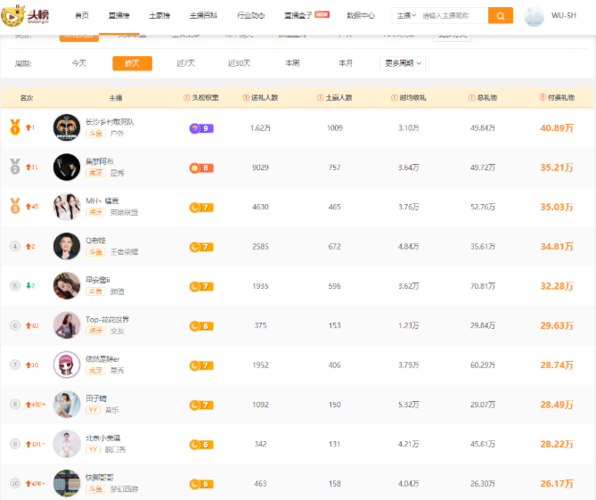Click the rank 10 circle icon

(x=15, y=483)
